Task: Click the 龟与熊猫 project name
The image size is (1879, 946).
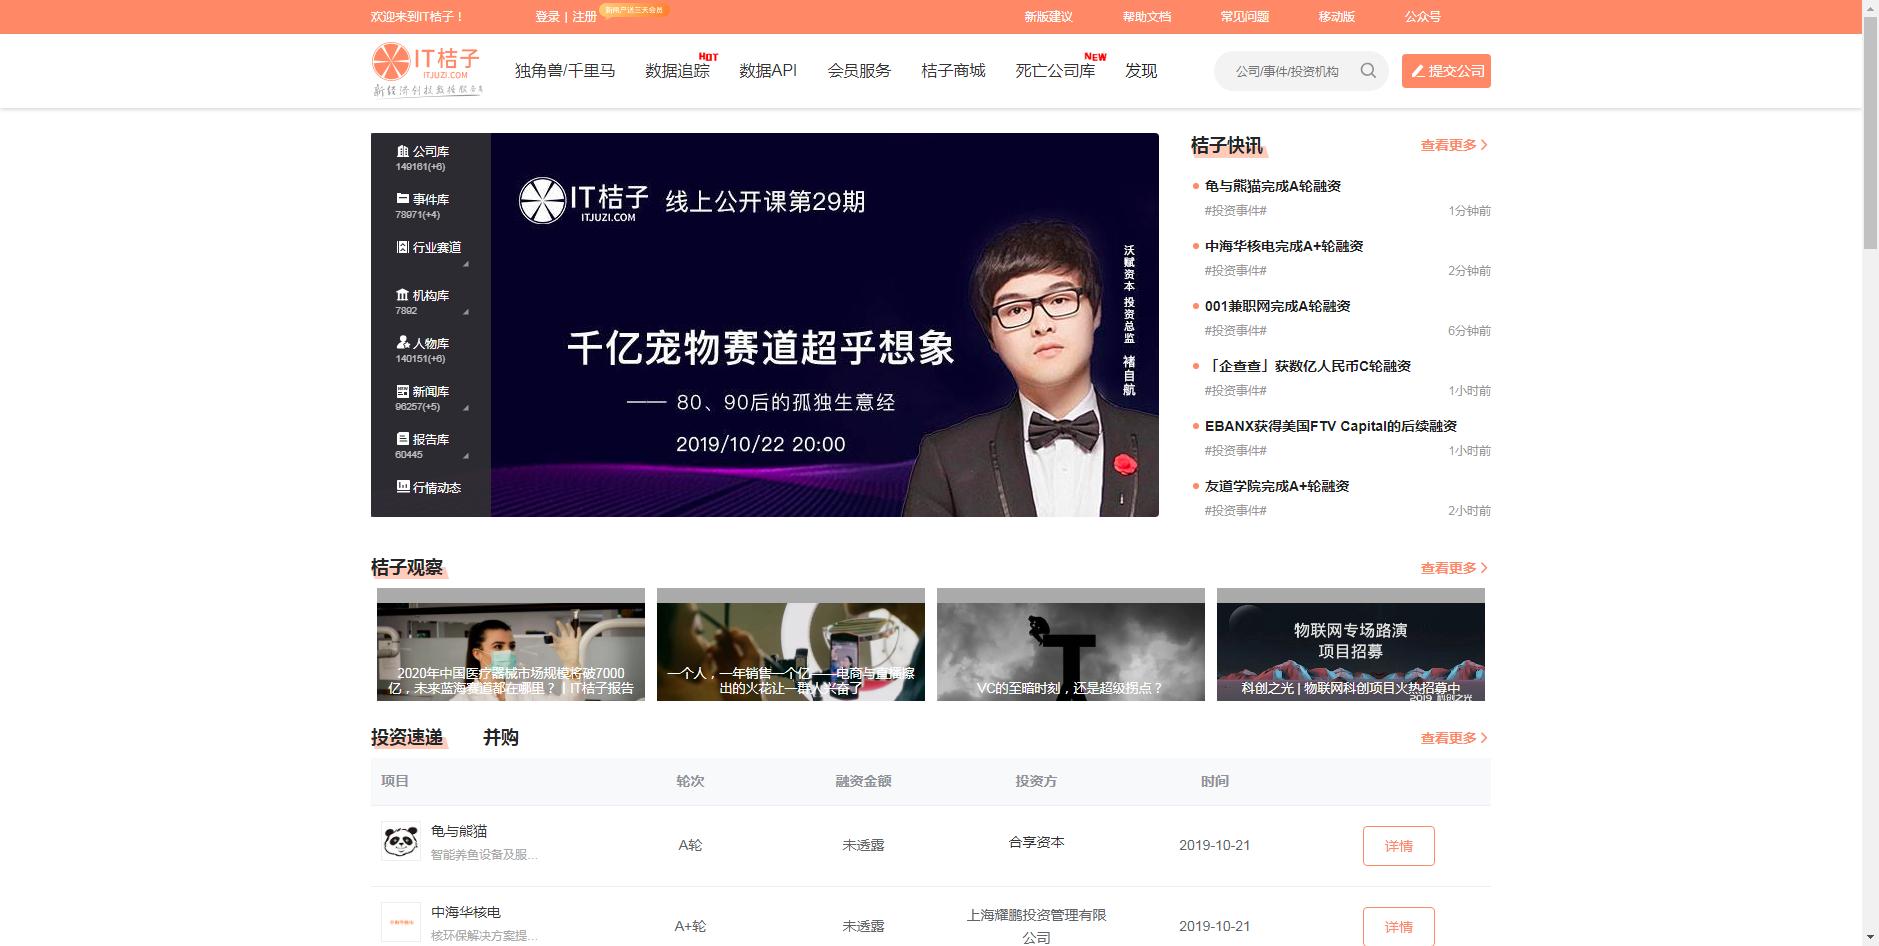Action: [x=459, y=831]
